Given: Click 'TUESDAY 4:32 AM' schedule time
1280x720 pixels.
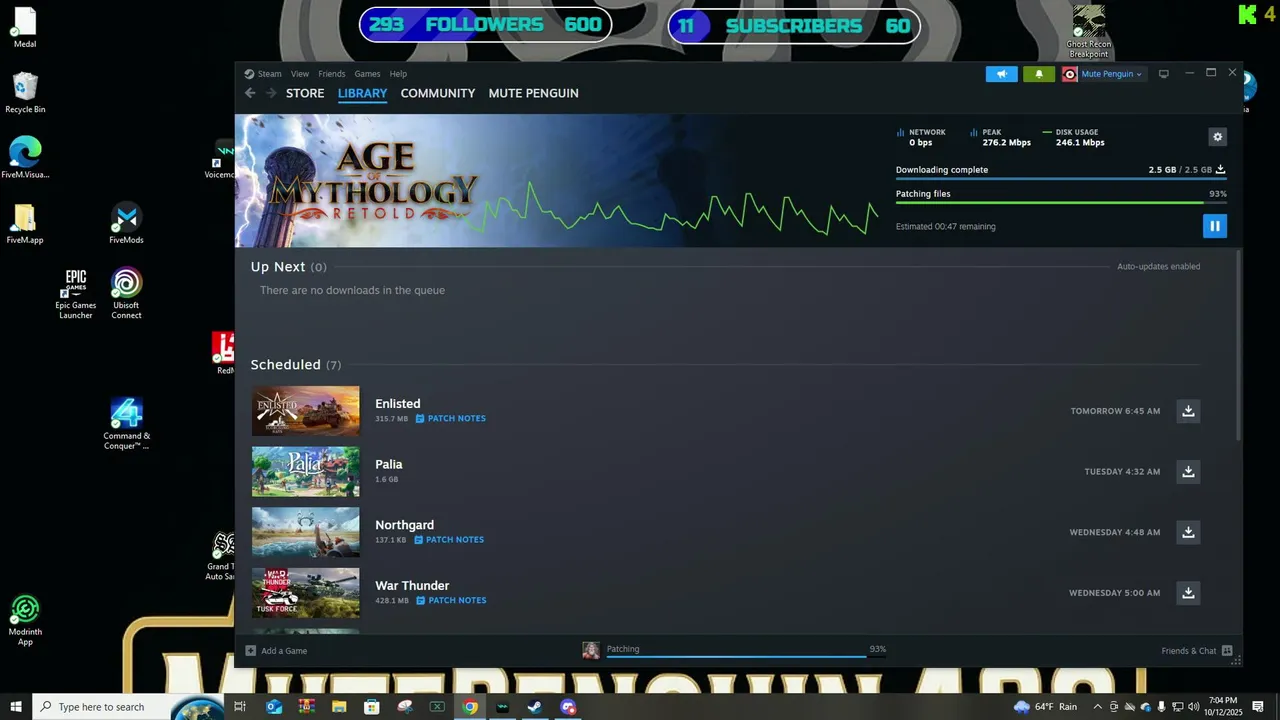Looking at the screenshot, I should pyautogui.click(x=1122, y=472).
